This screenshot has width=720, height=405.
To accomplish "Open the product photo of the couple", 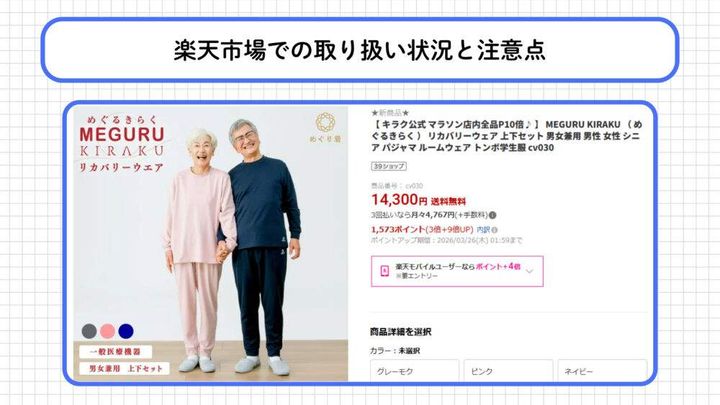I will 211,244.
